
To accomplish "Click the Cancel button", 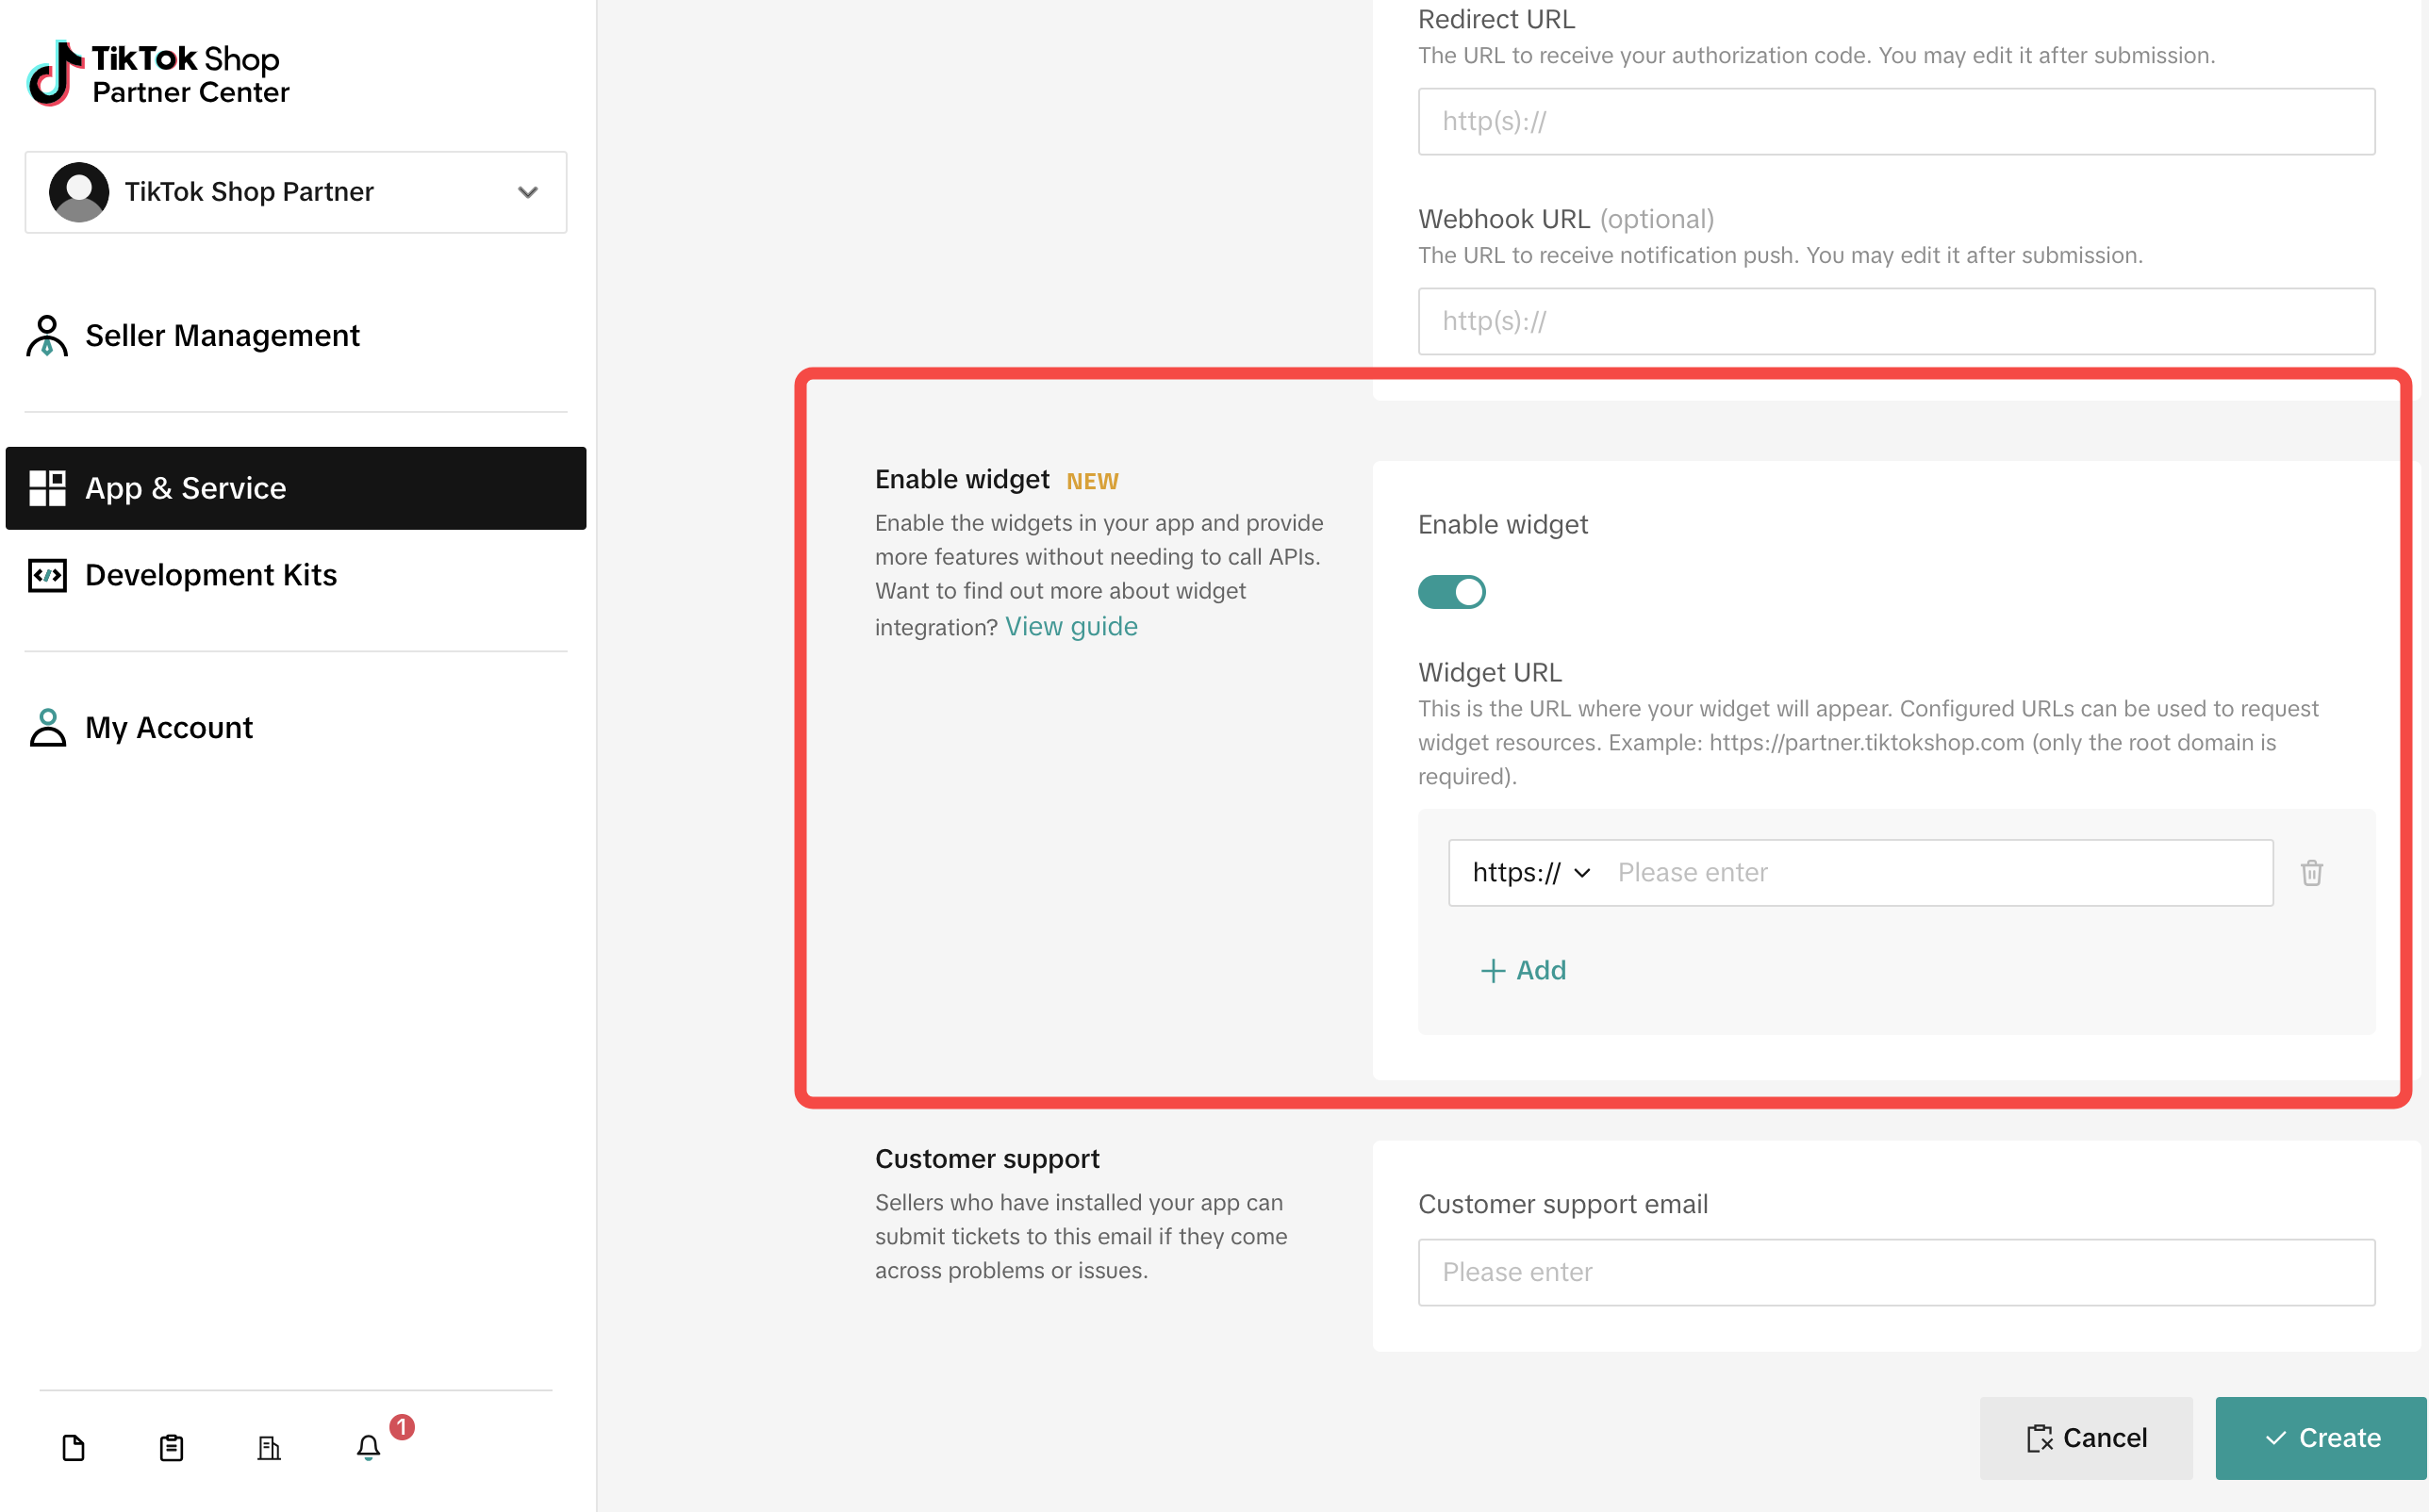I will [2085, 1437].
